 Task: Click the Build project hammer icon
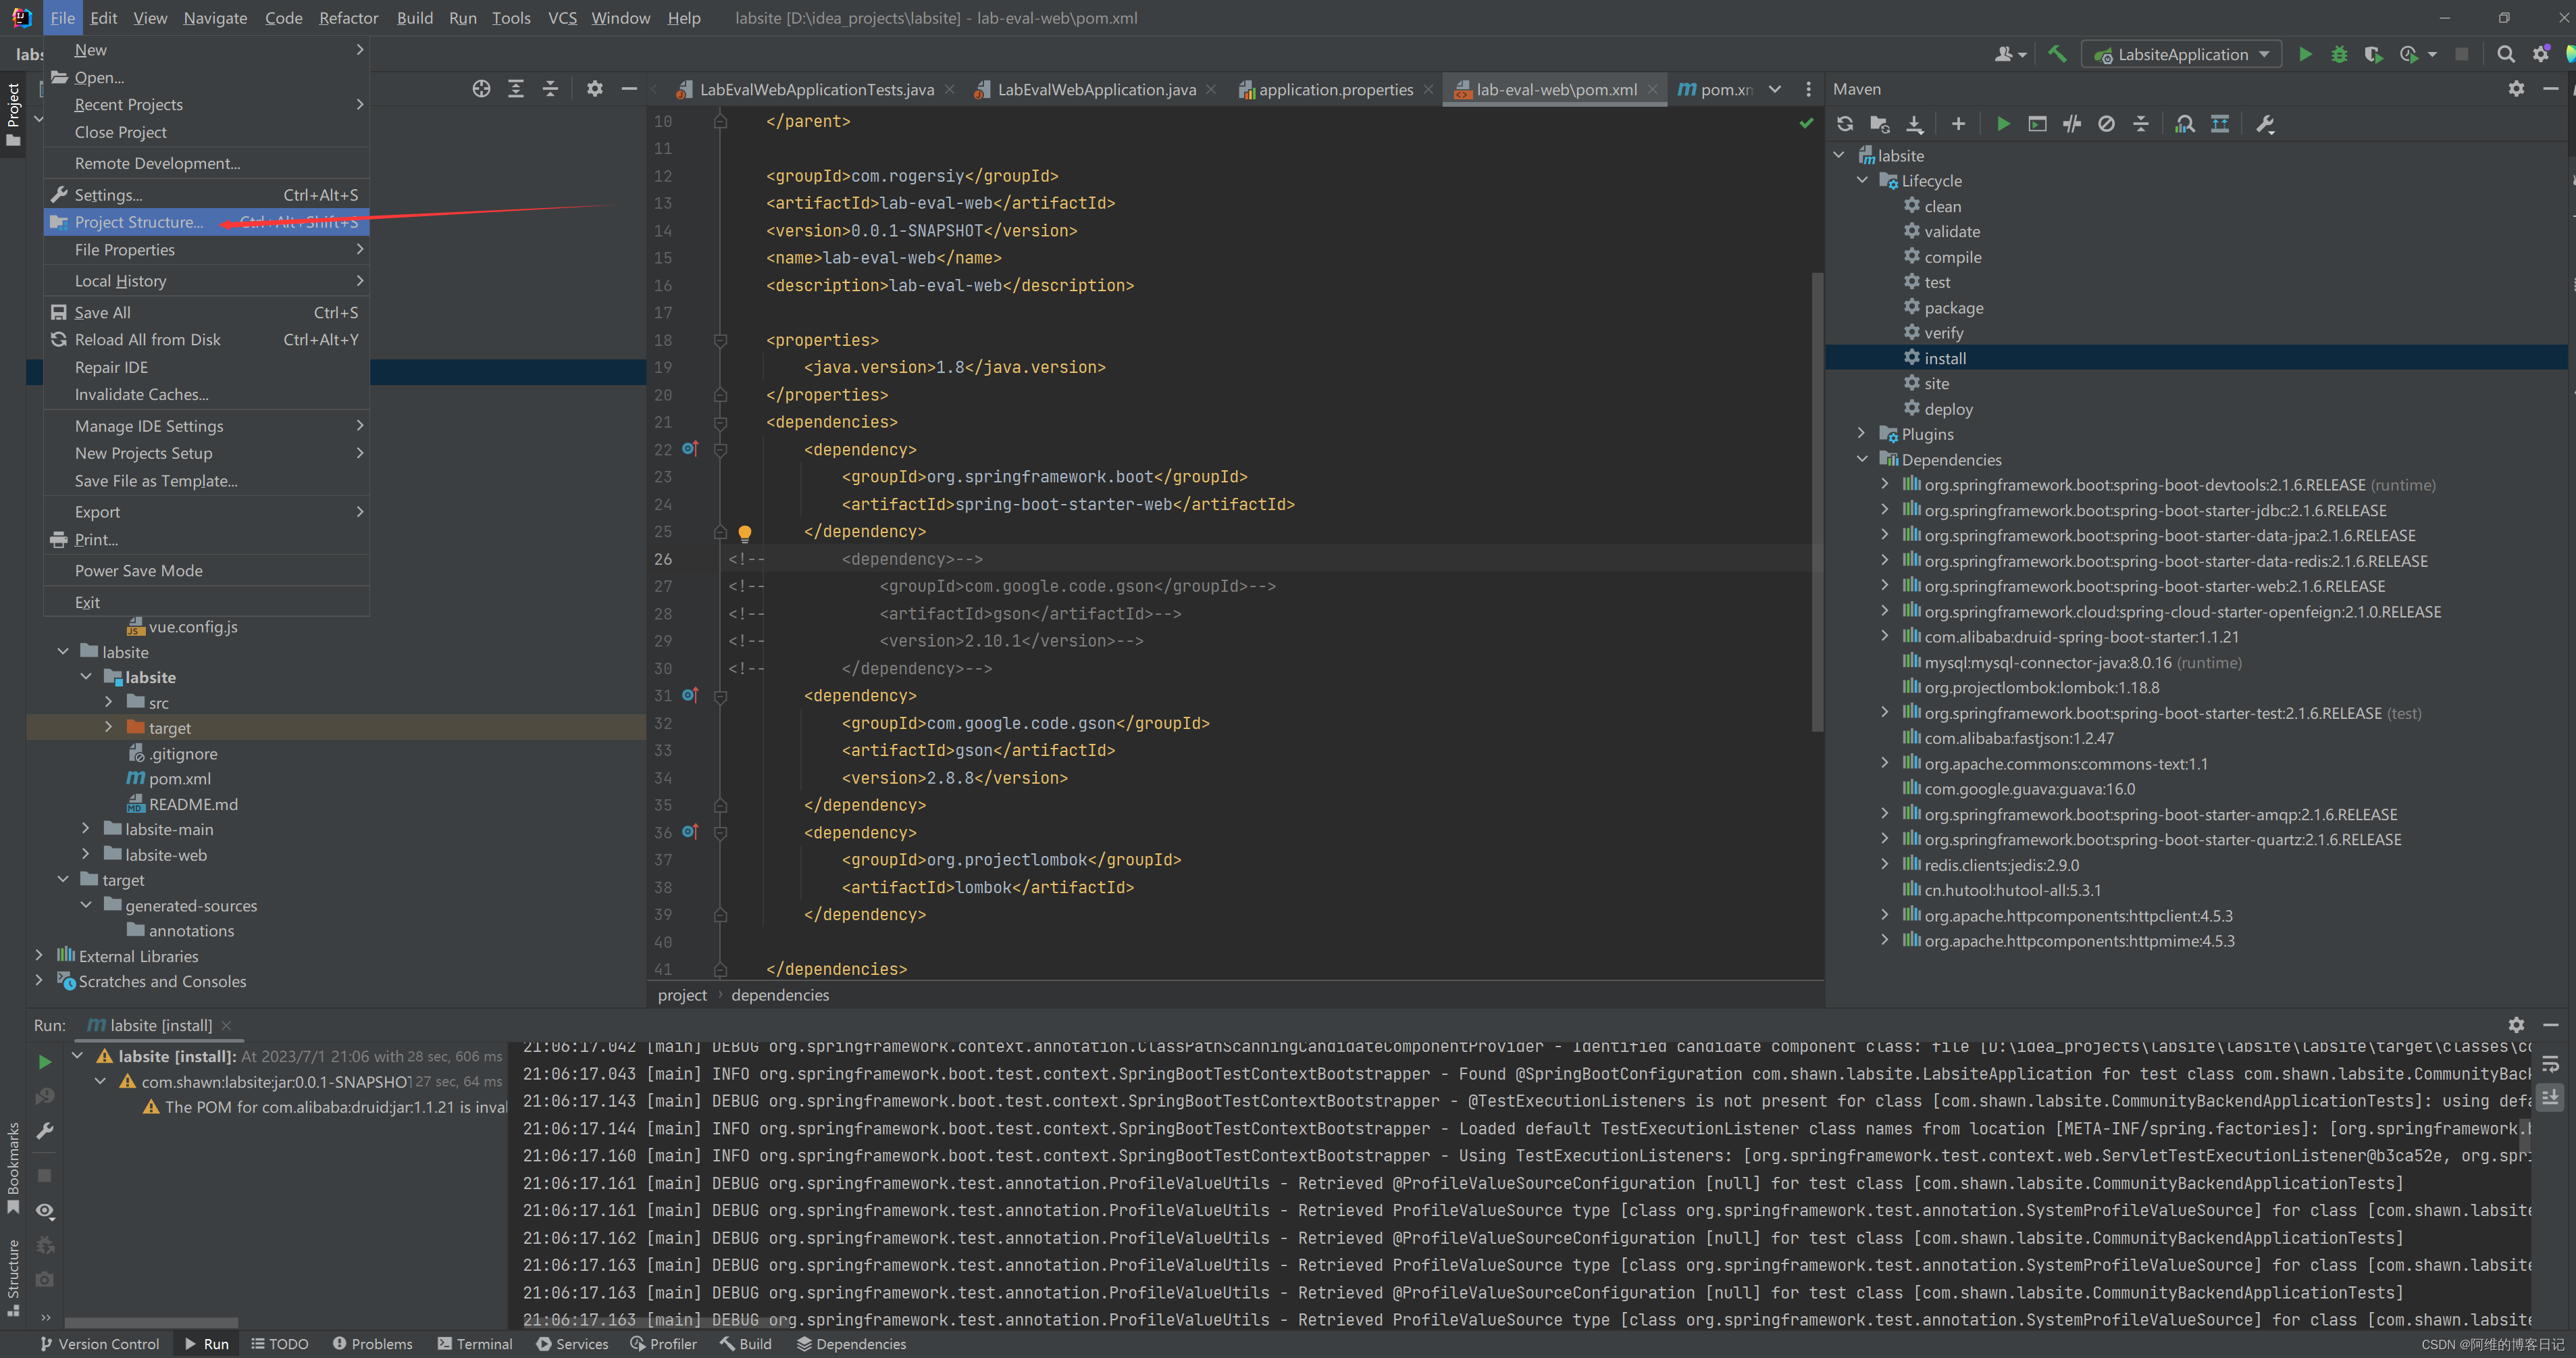[x=2057, y=55]
